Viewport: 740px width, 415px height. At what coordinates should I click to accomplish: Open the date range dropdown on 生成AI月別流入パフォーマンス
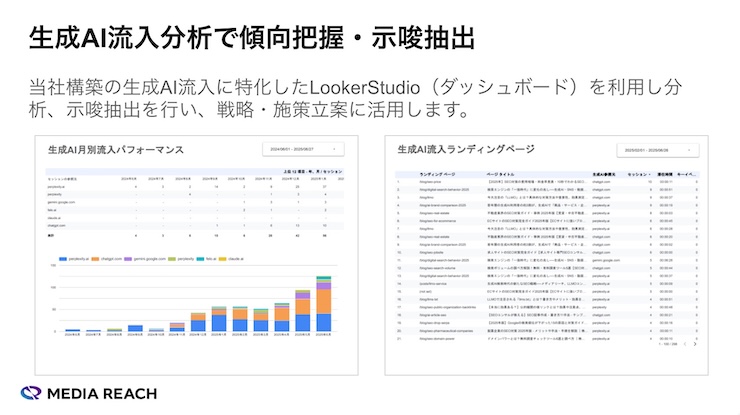pos(303,149)
